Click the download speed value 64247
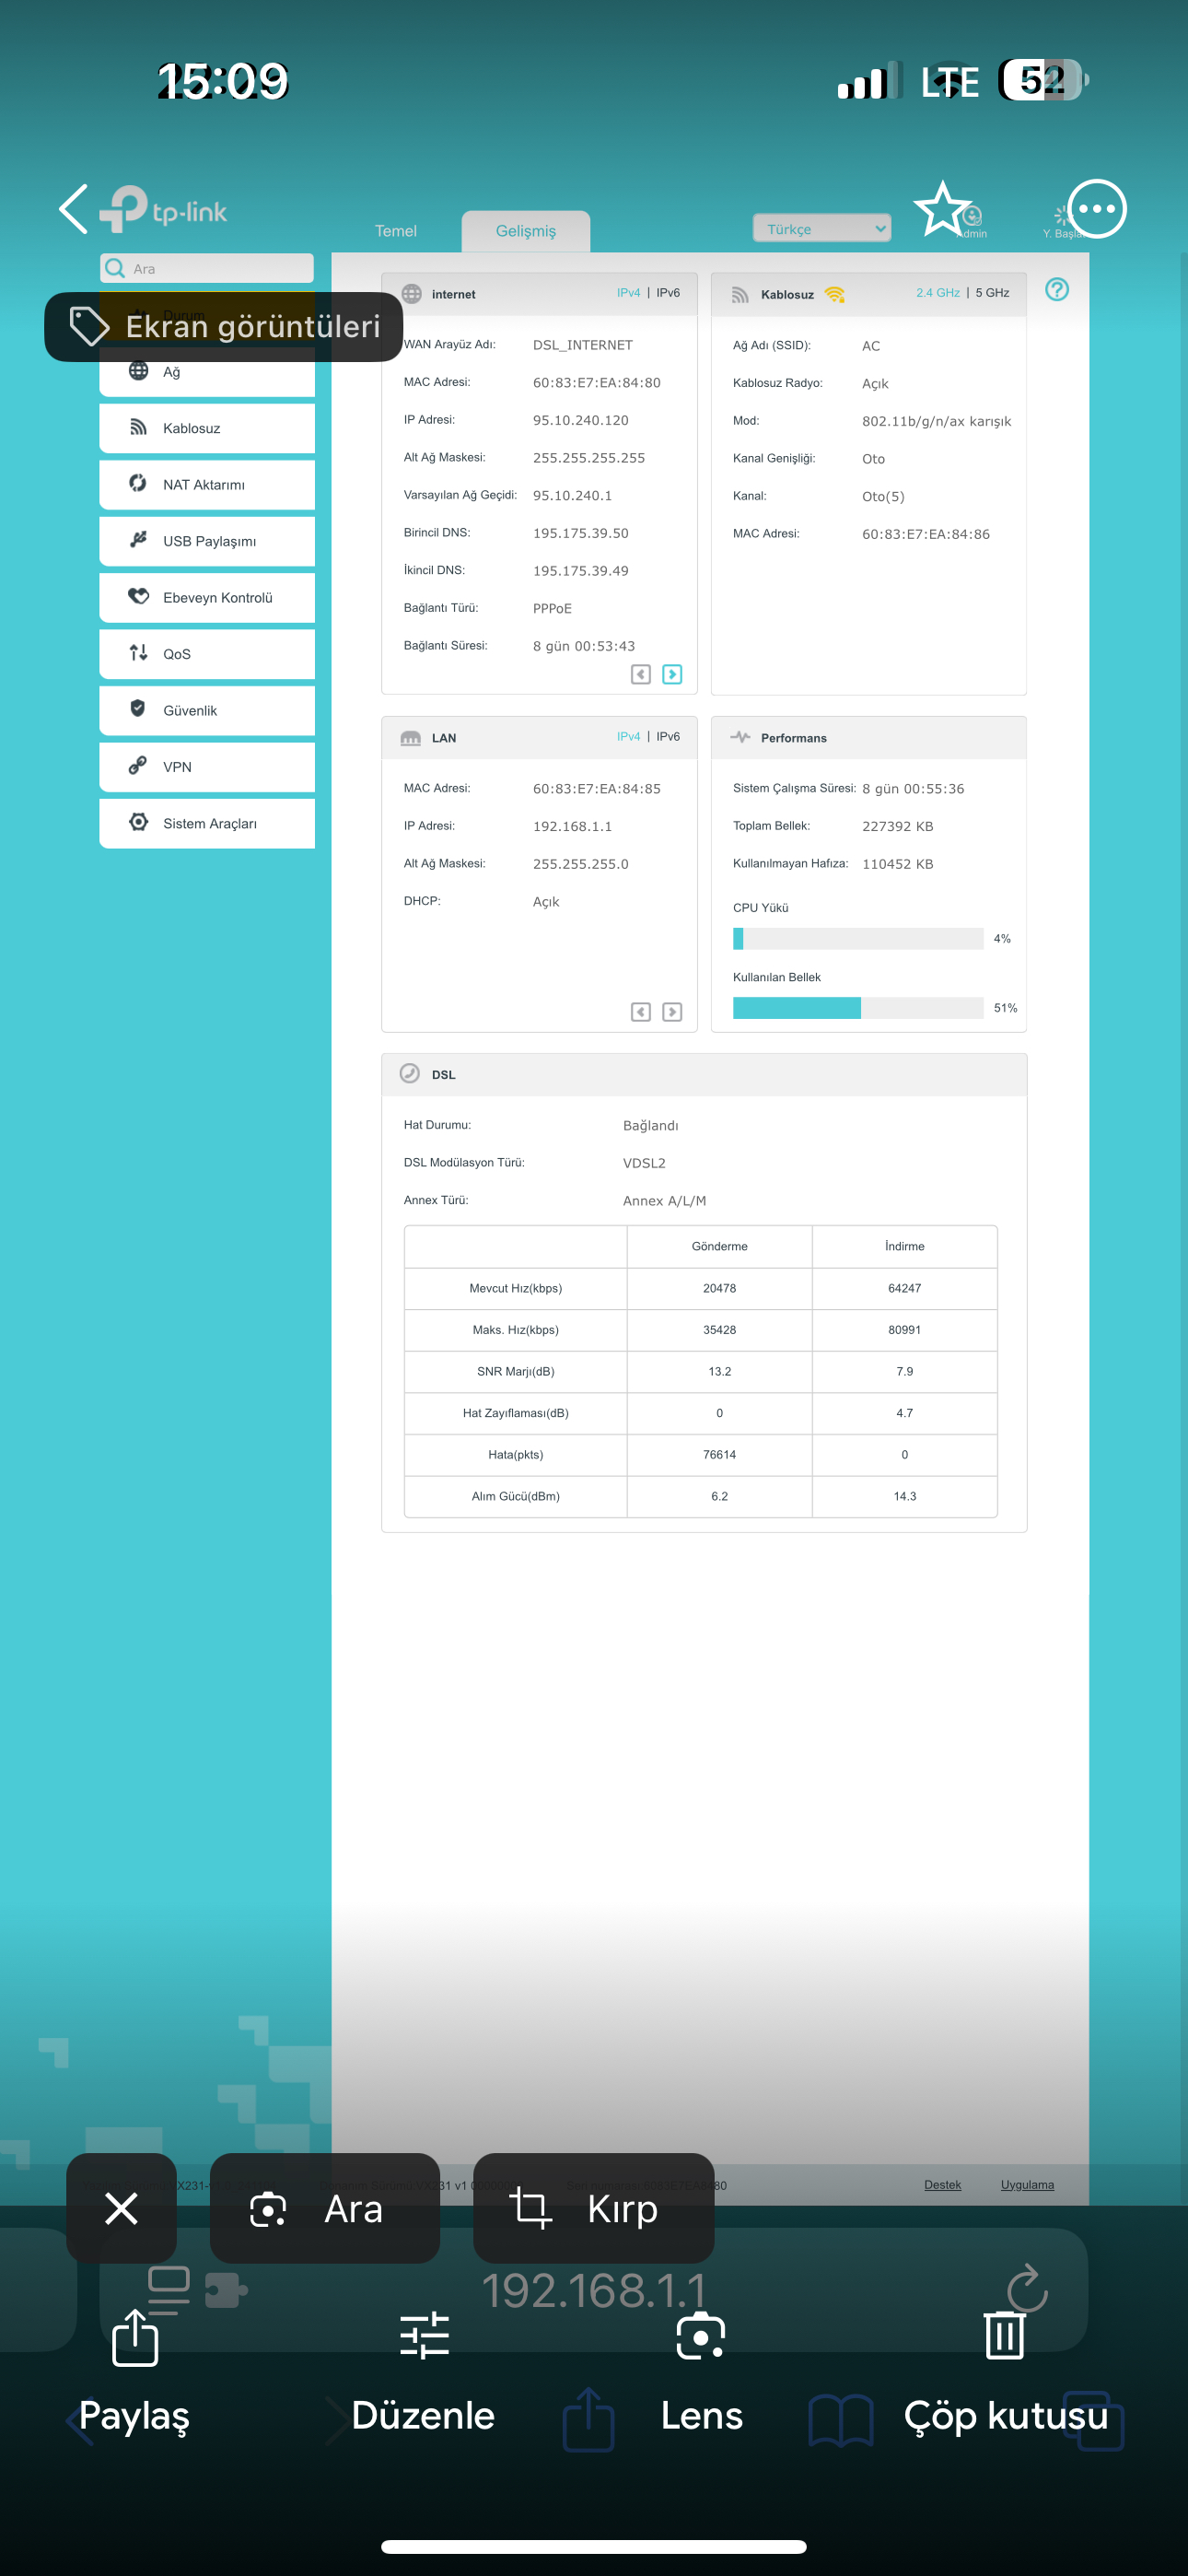This screenshot has width=1188, height=2576. tap(904, 1288)
